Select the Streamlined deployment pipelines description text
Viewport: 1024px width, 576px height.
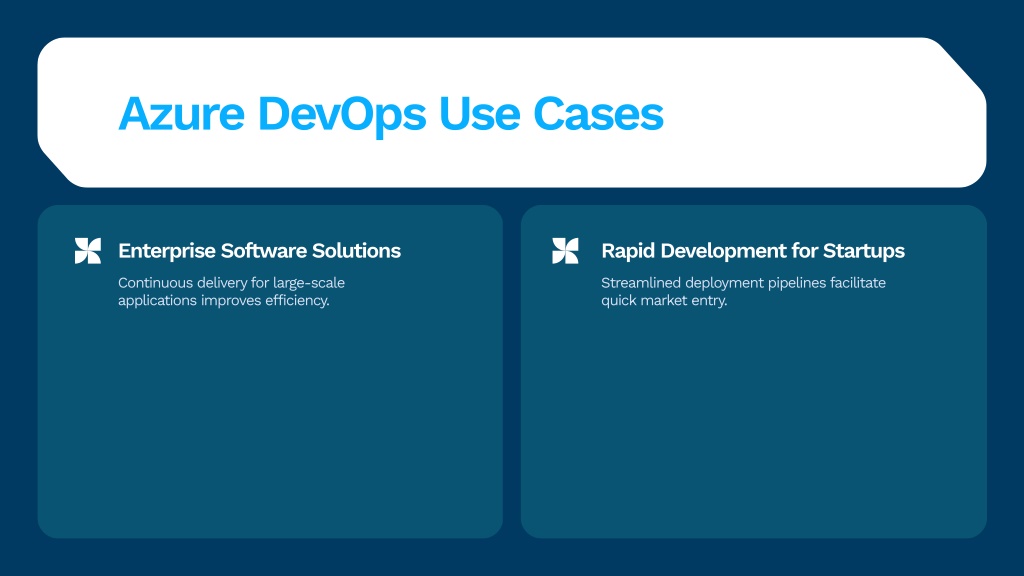743,292
